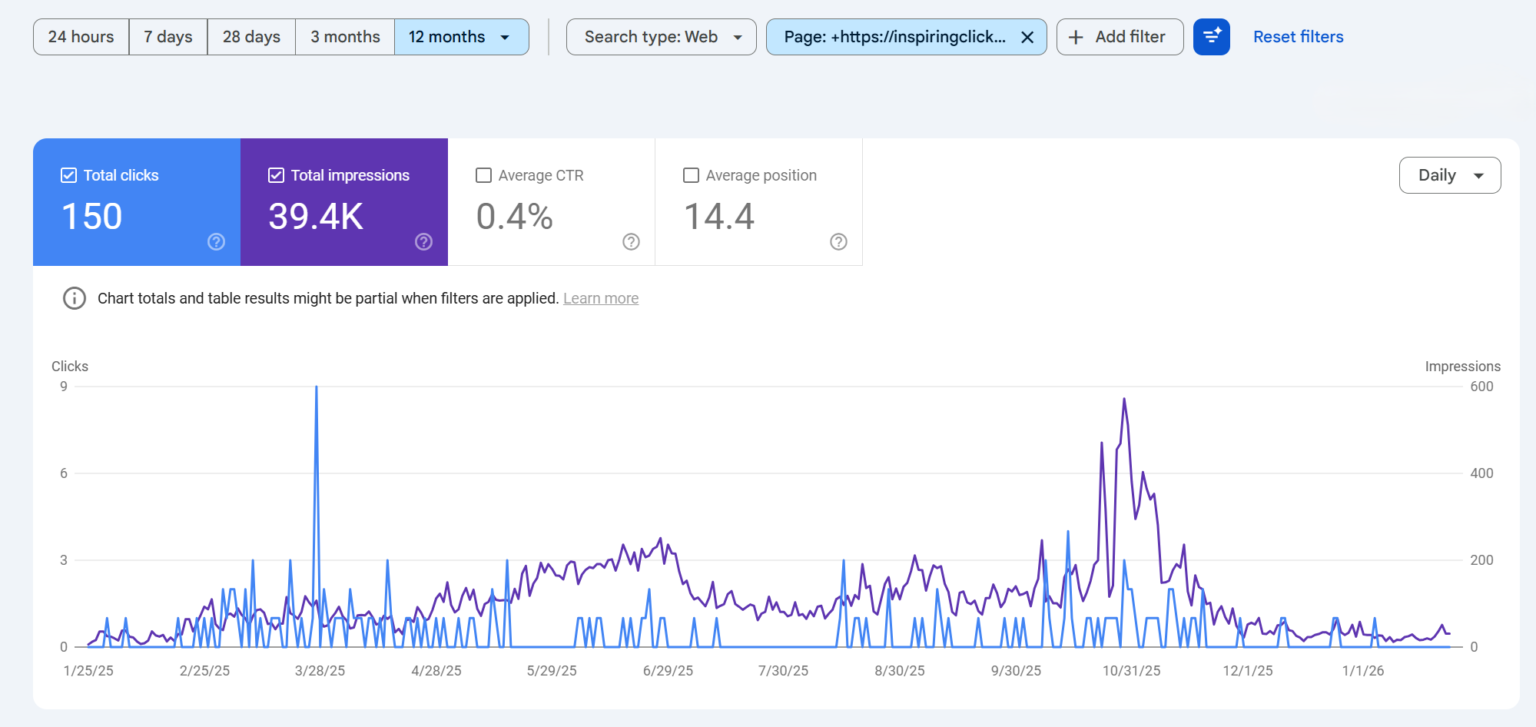Click the Average CTR help icon
Screen dimensions: 1536x727
point(631,241)
